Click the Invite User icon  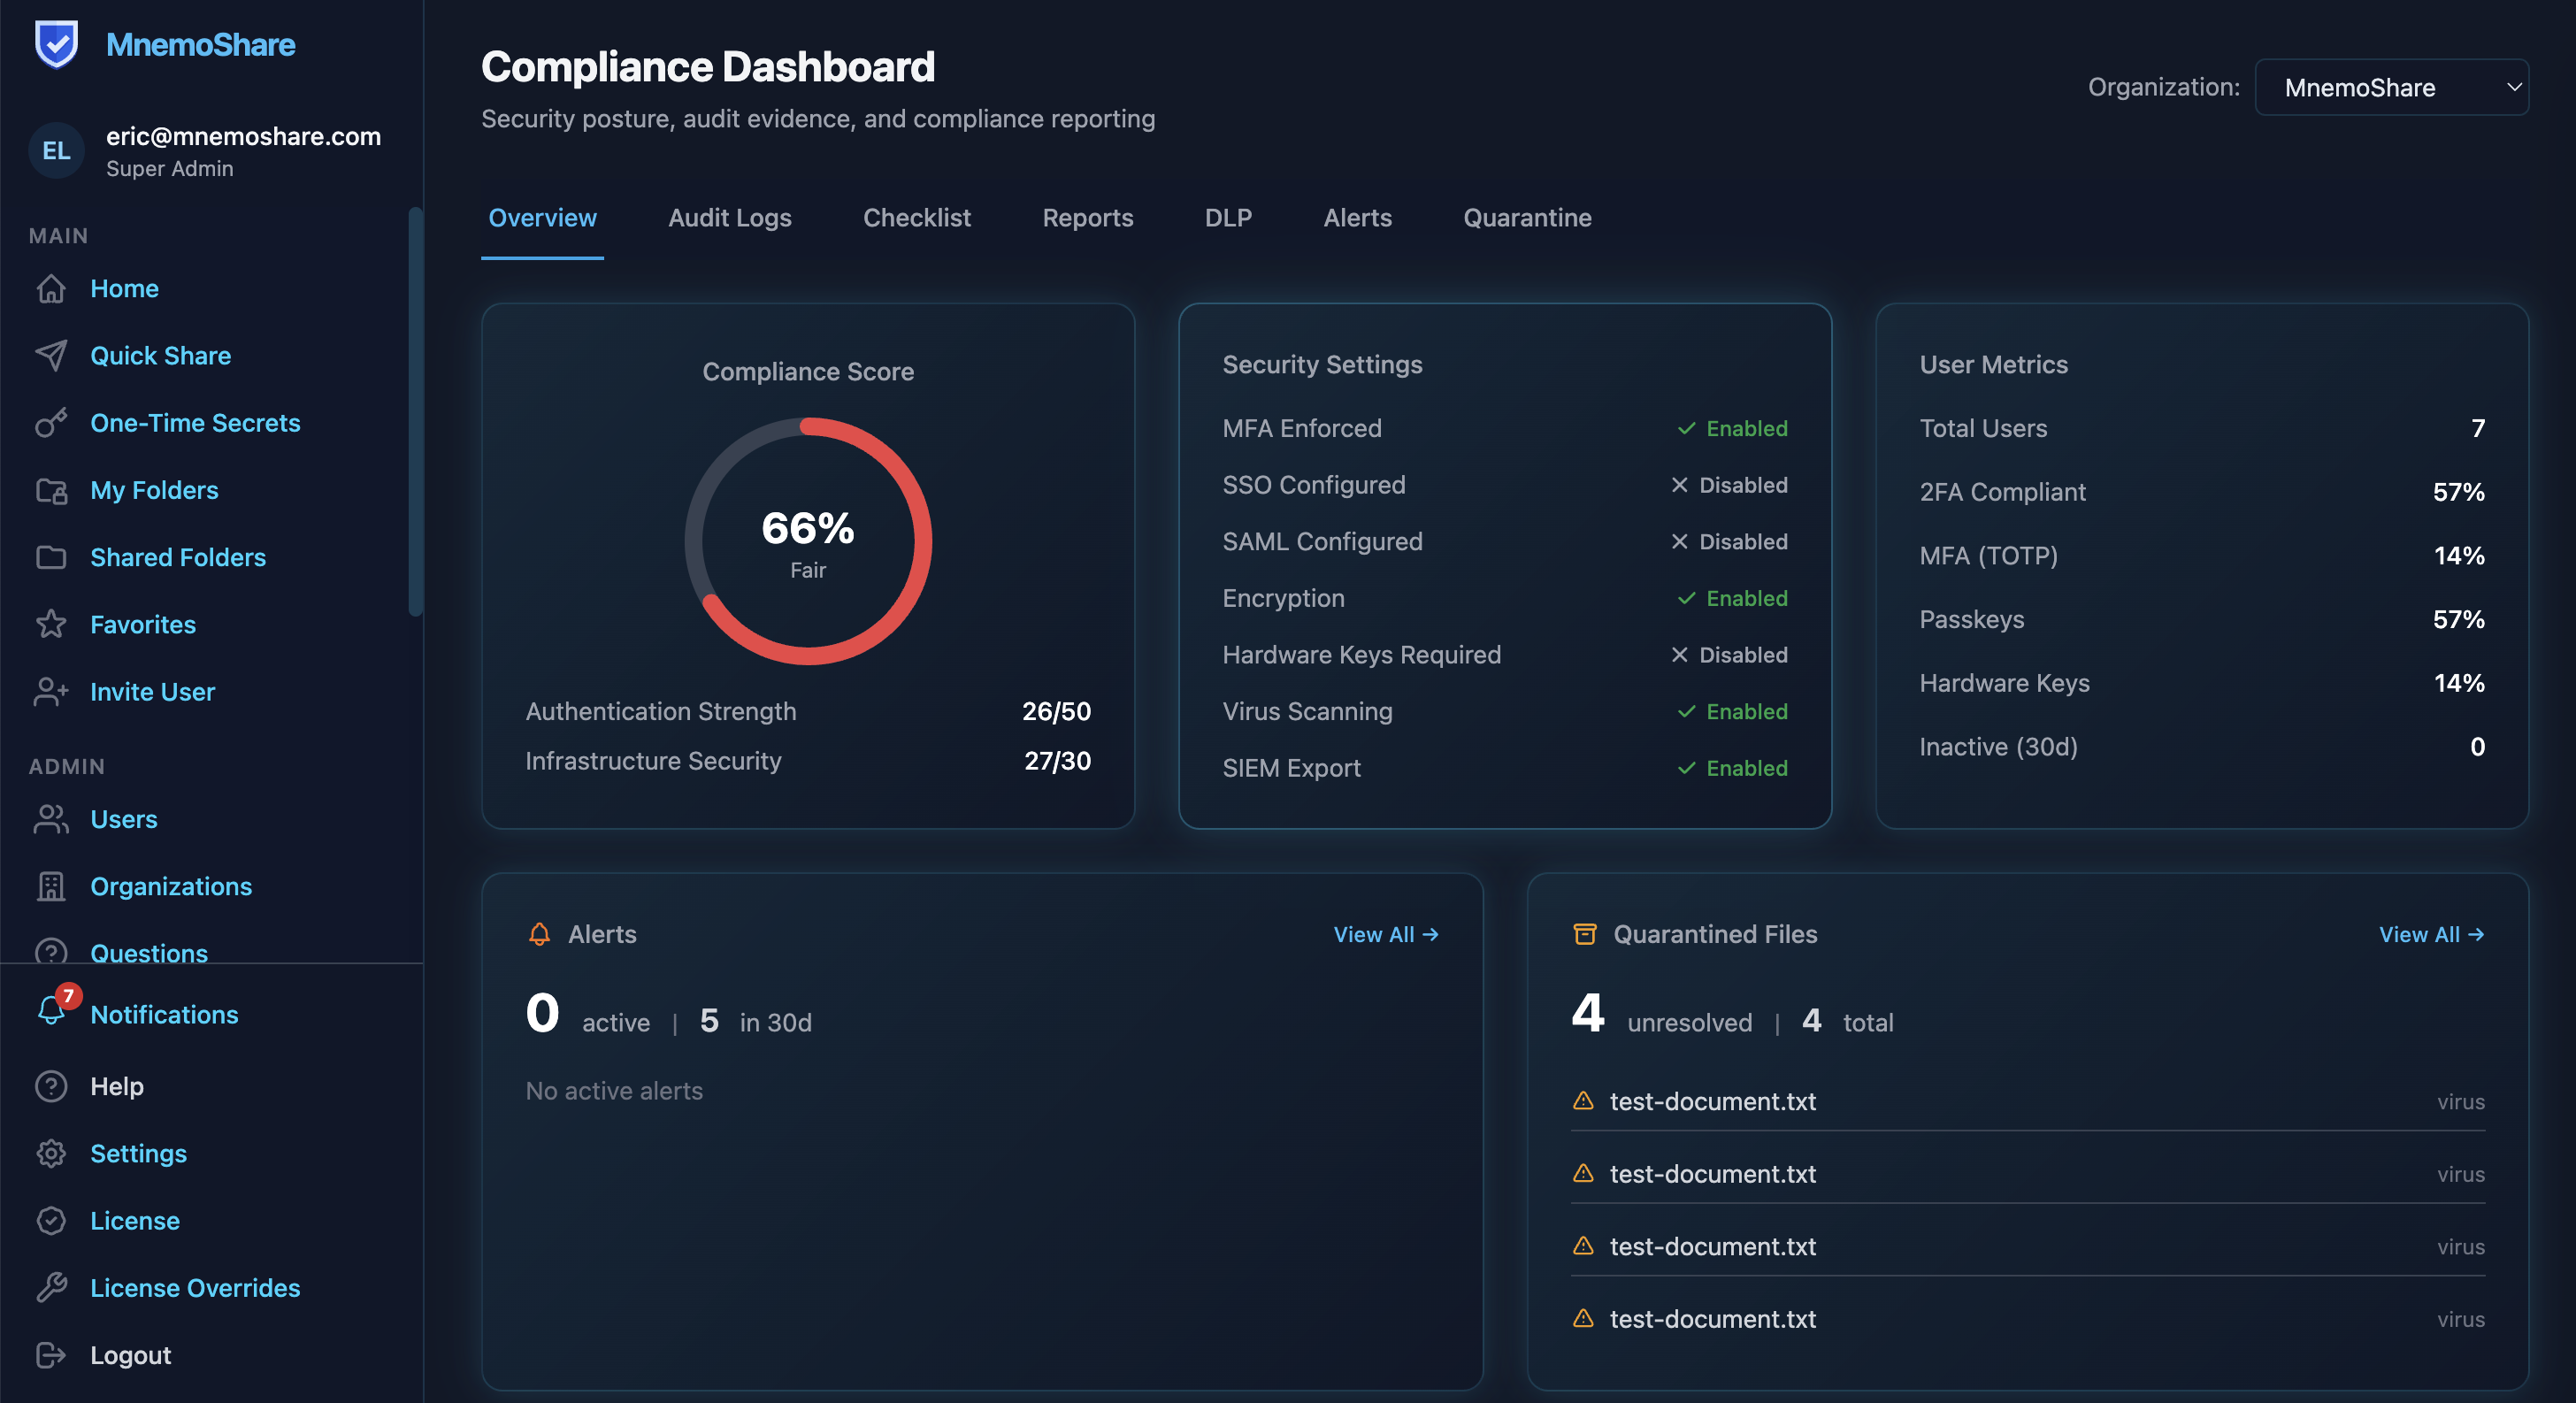click(x=51, y=691)
